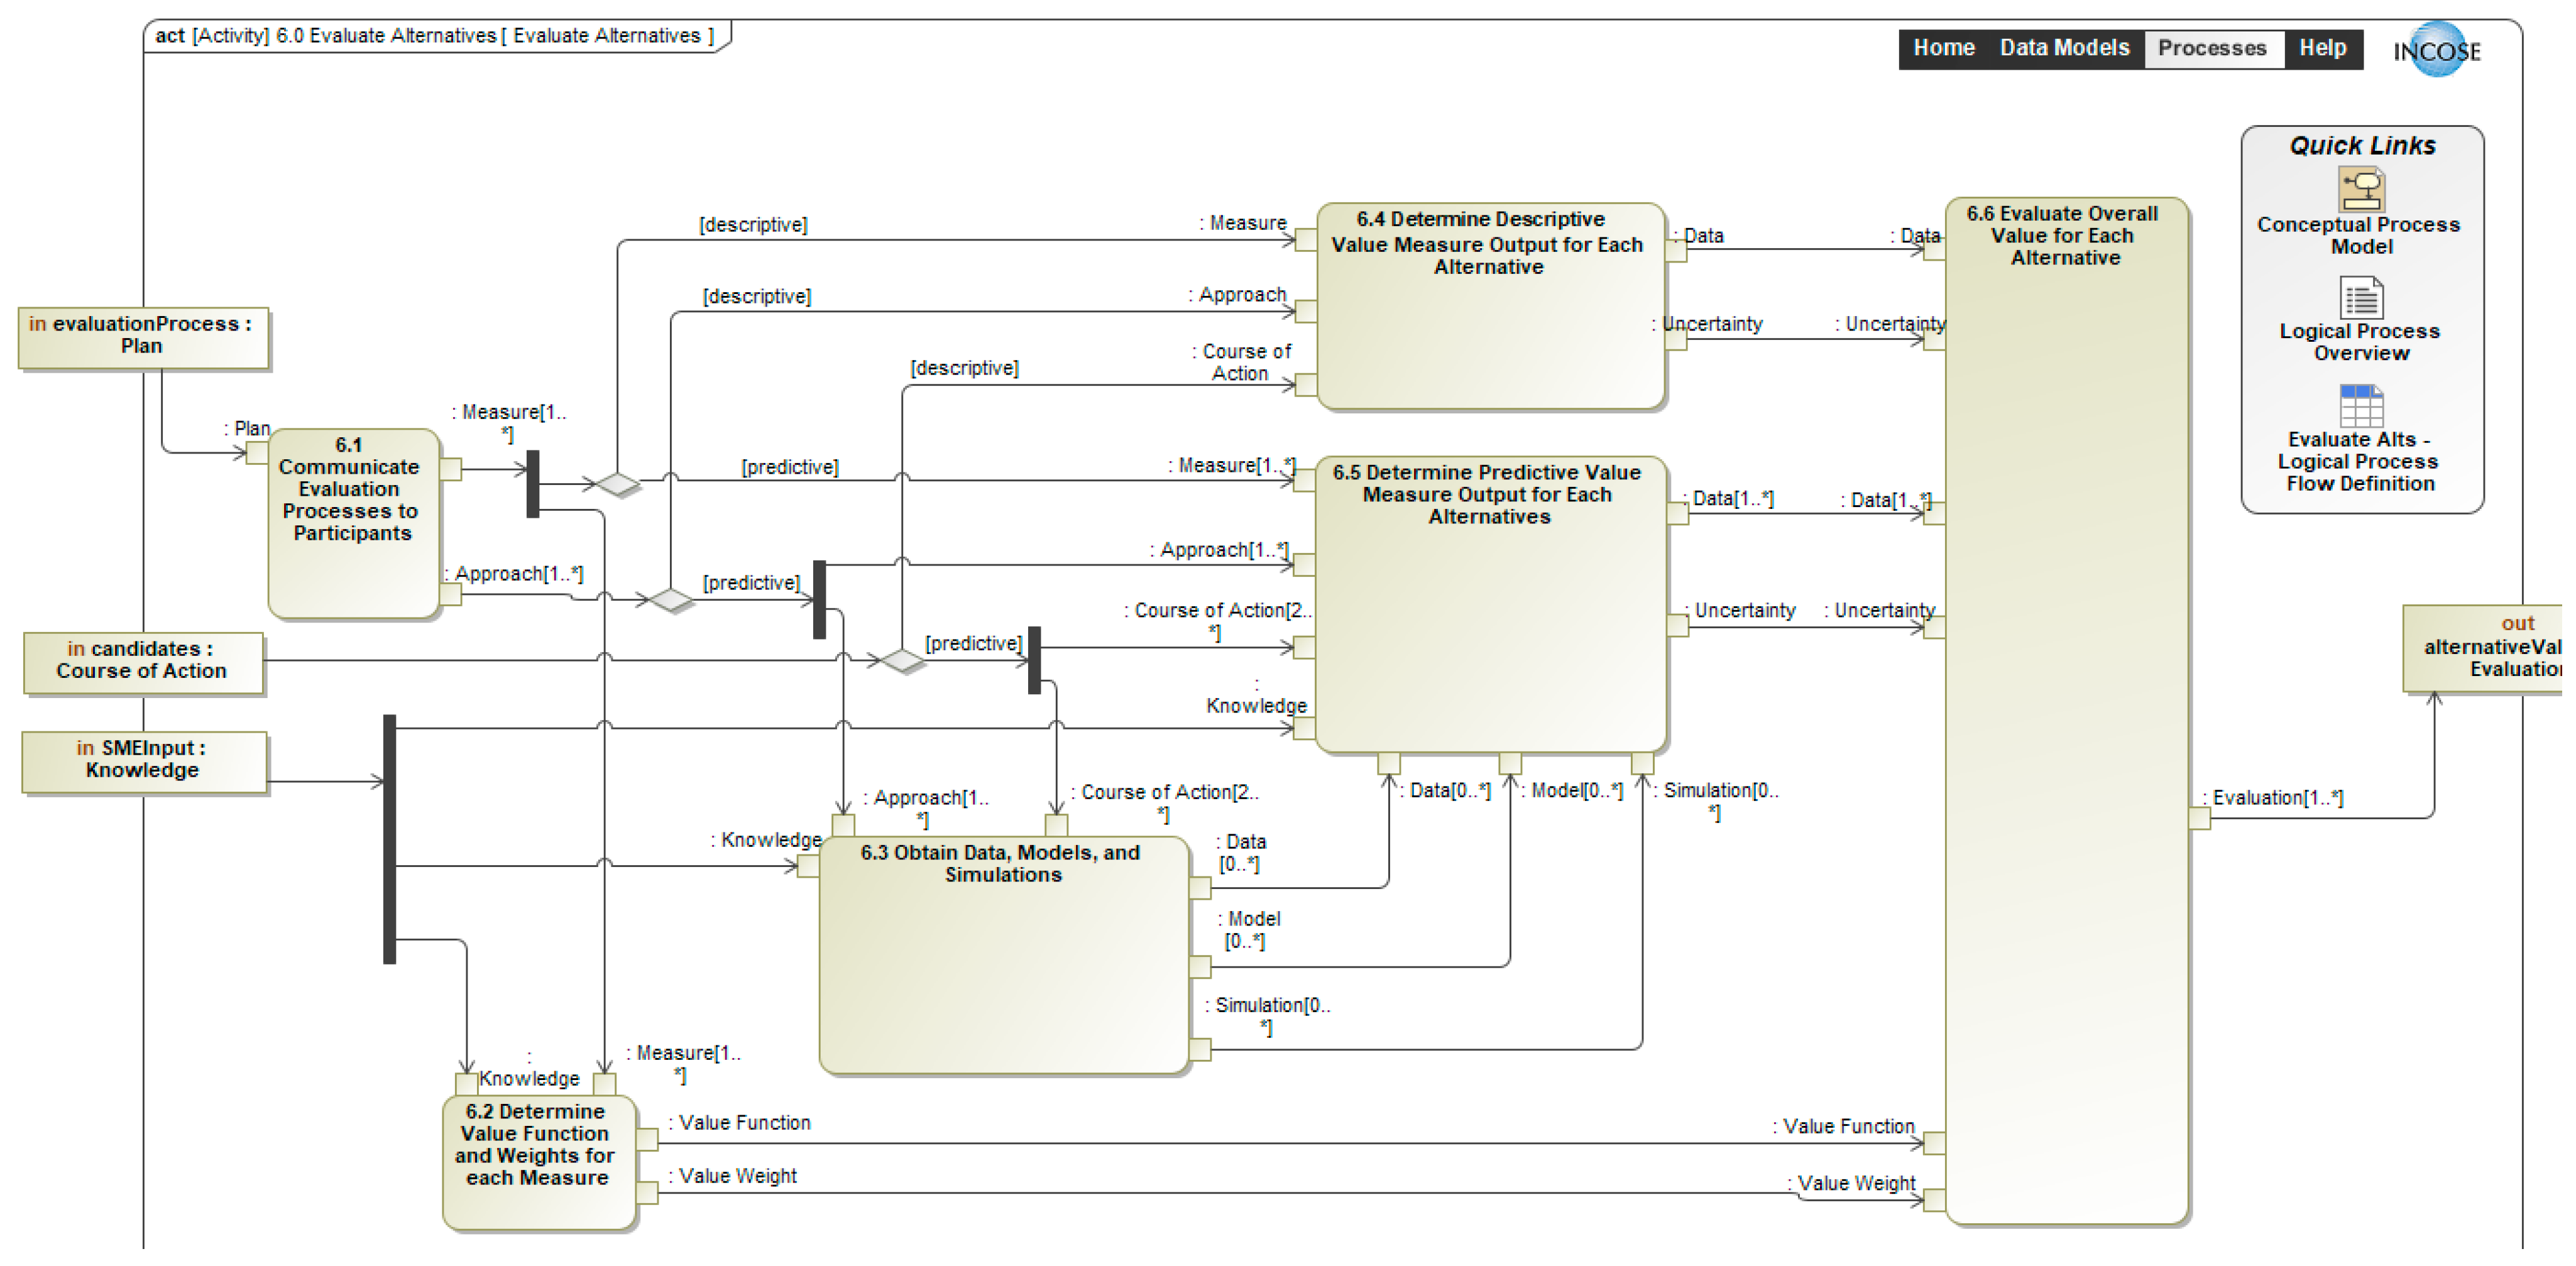Click the Evaluate Alts table icon
The height and width of the screenshot is (1266, 2576).
(x=2361, y=405)
